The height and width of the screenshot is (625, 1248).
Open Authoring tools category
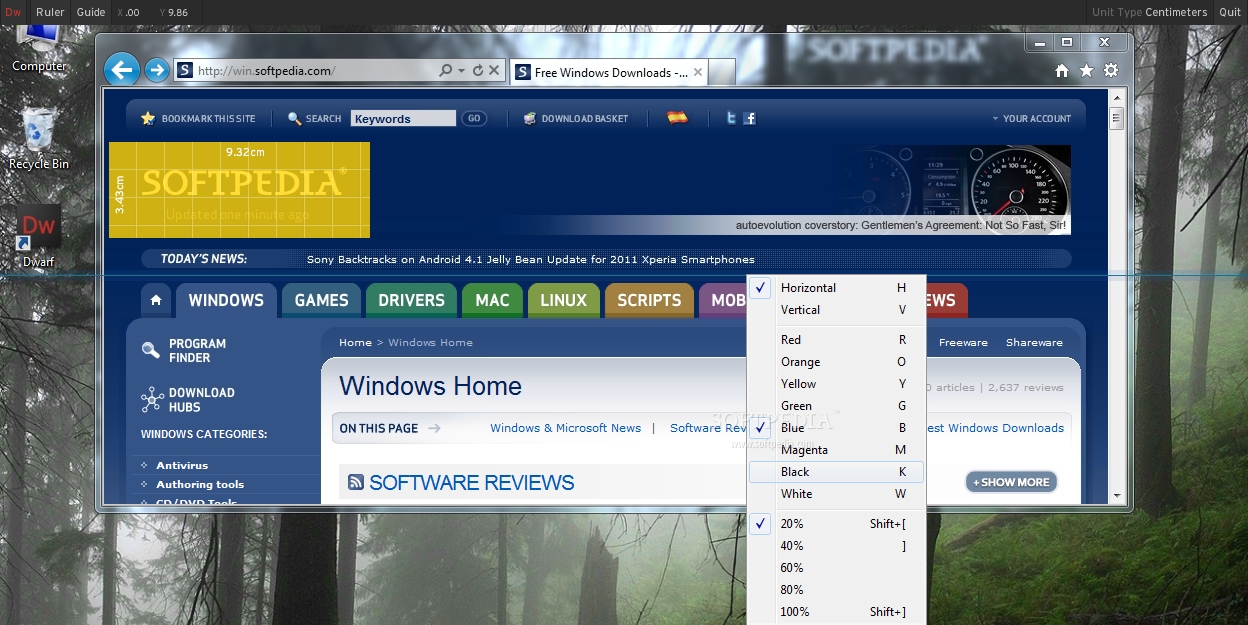200,484
